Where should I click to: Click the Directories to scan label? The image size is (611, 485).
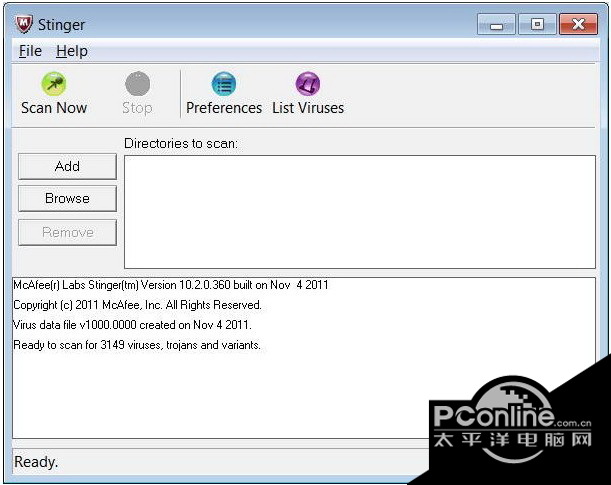click(x=181, y=144)
